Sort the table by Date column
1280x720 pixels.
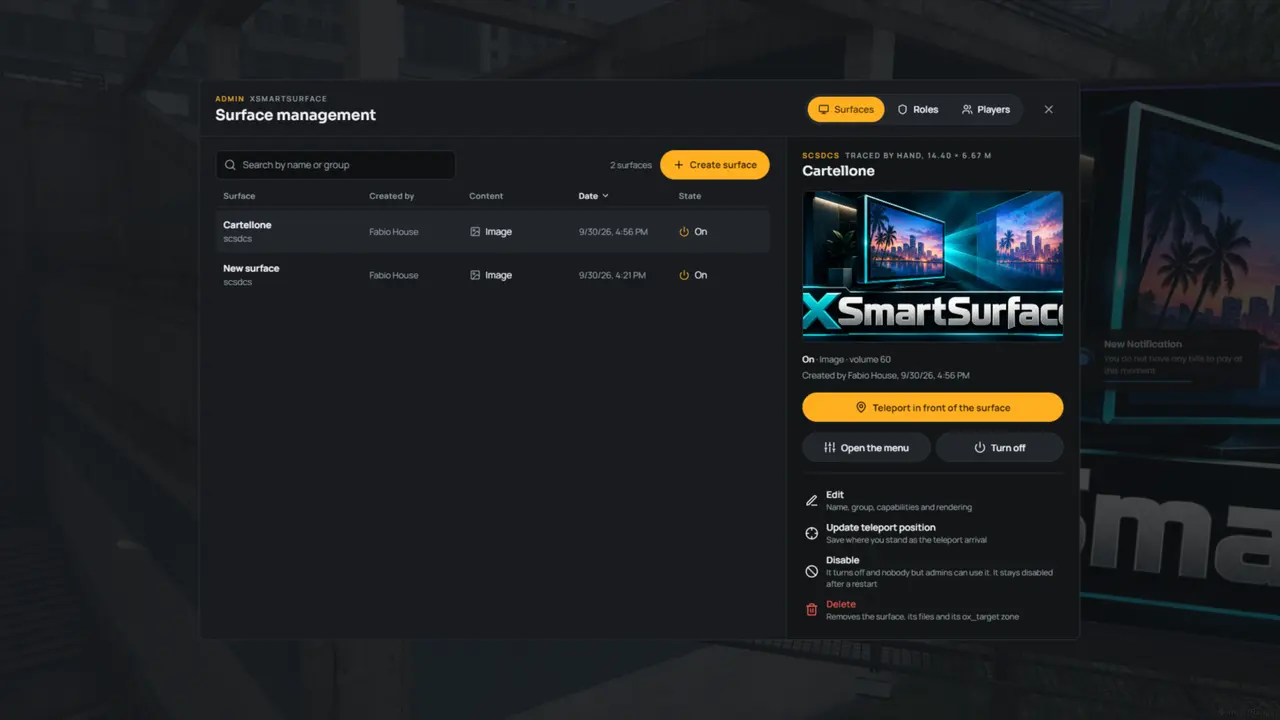594,196
